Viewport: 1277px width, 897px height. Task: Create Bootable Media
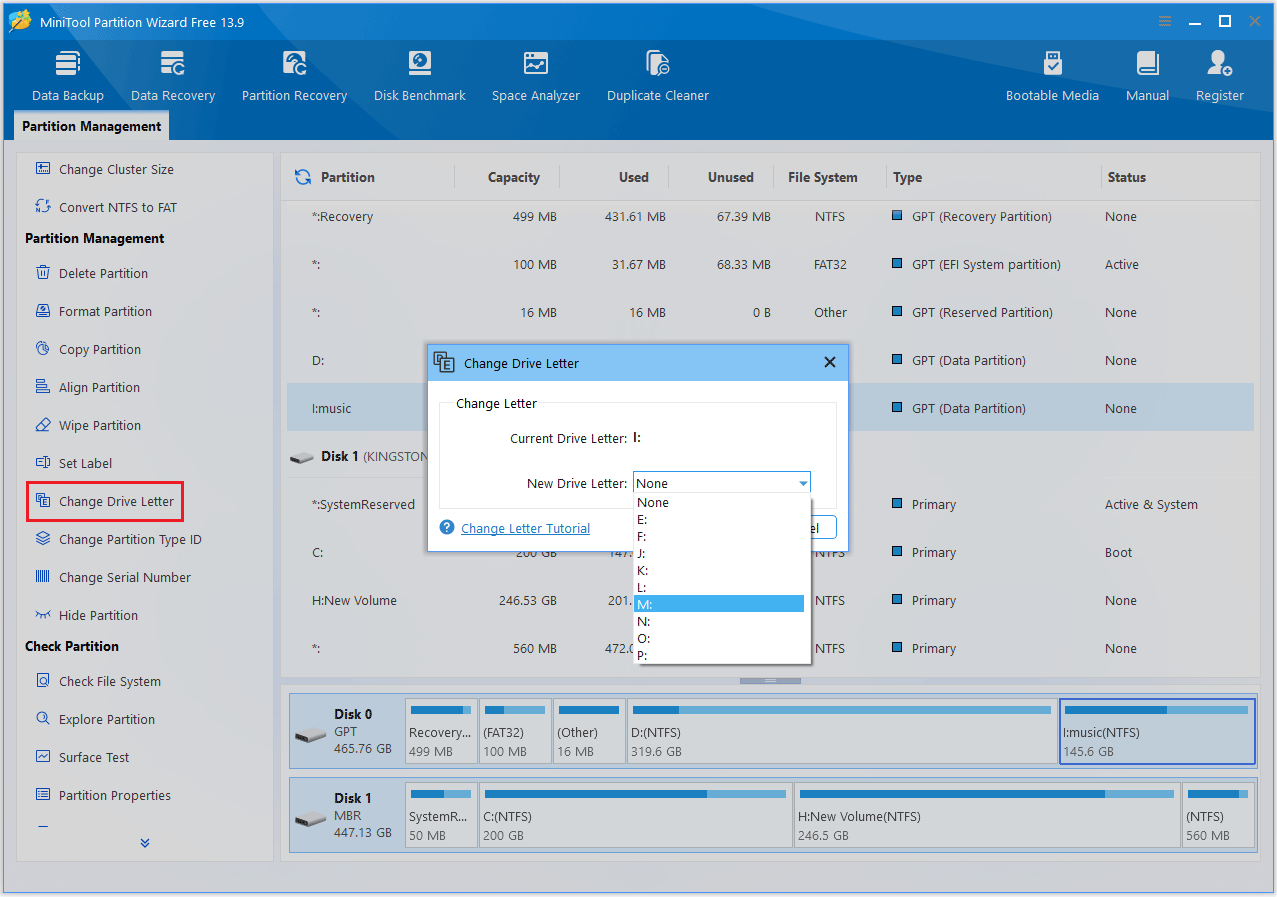coord(1052,77)
